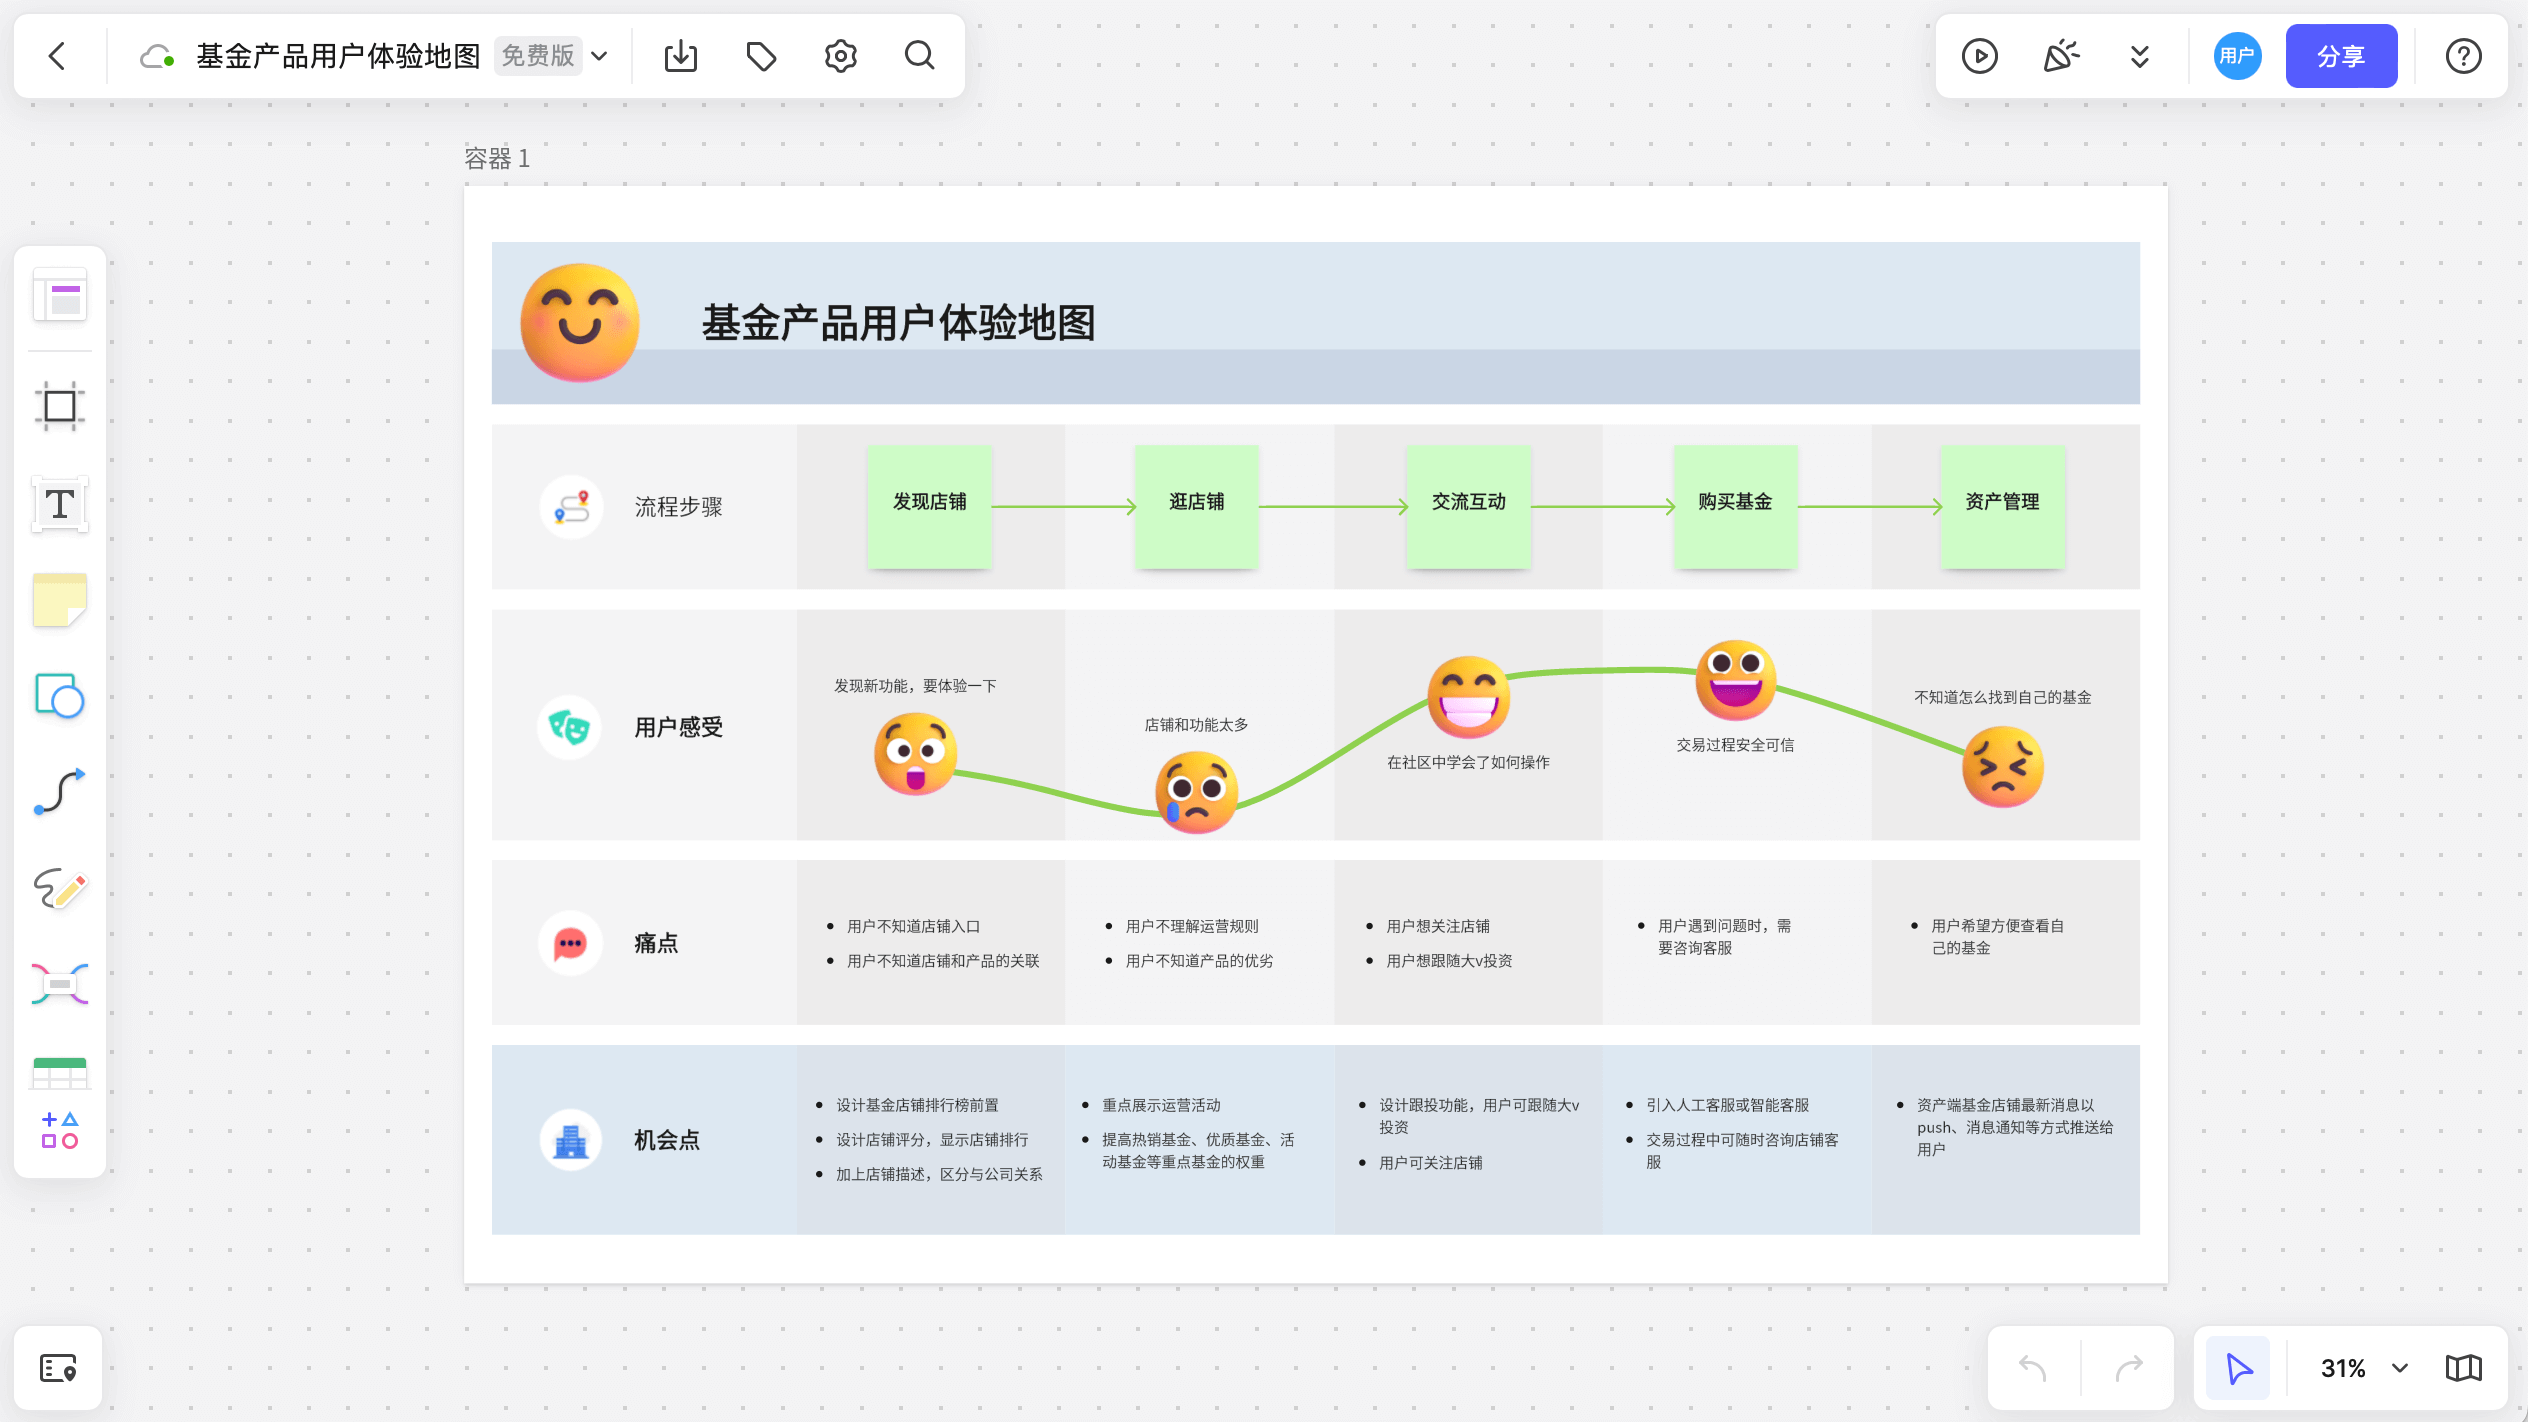Open the tag icon in toolbar

pyautogui.click(x=761, y=56)
